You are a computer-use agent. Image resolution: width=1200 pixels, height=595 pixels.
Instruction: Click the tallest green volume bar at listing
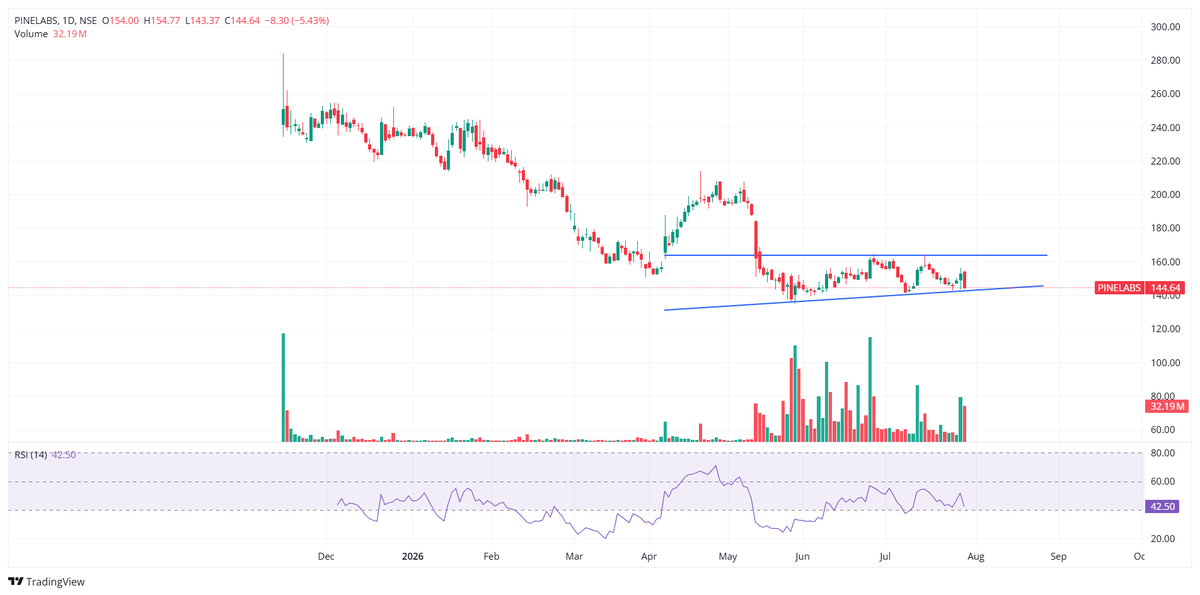coord(283,387)
